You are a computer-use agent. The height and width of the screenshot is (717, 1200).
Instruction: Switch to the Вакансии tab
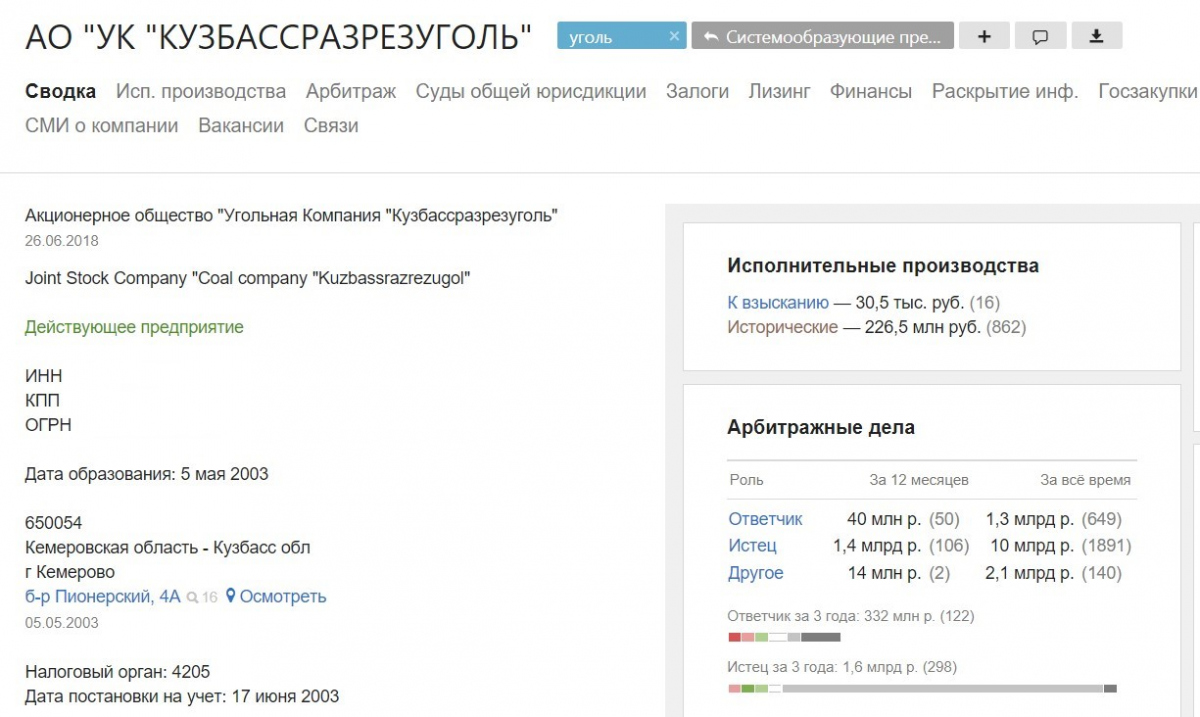click(x=241, y=125)
